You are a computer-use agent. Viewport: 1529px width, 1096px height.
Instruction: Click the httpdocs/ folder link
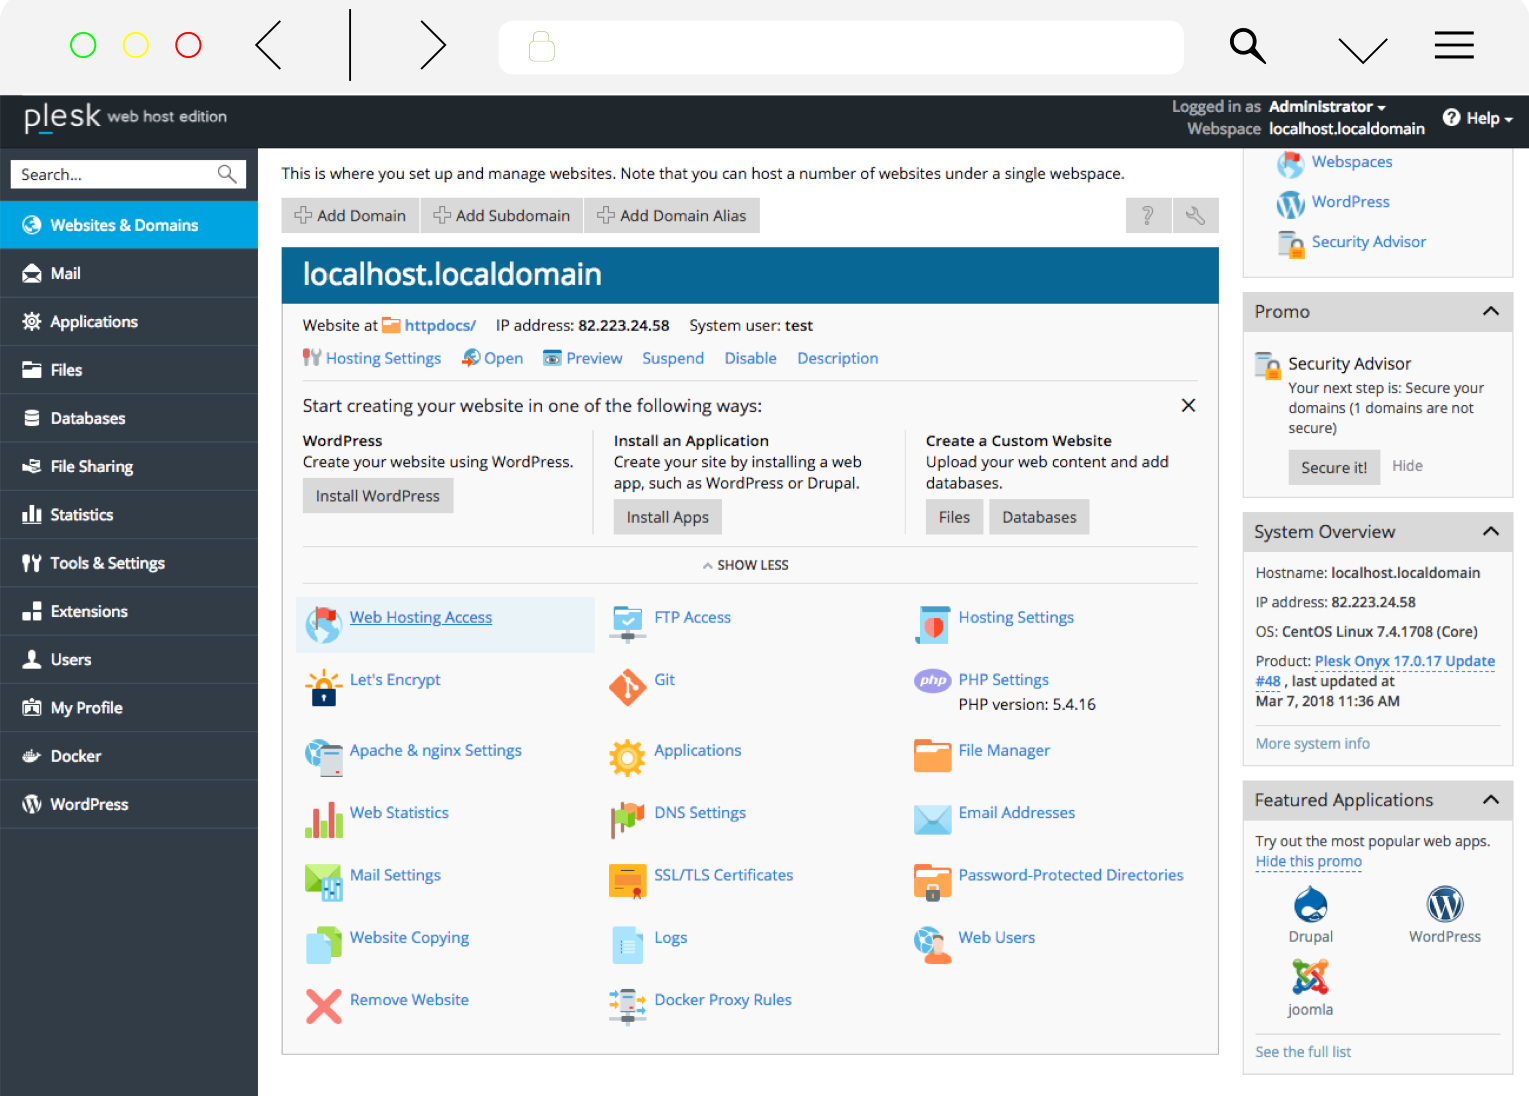[439, 325]
